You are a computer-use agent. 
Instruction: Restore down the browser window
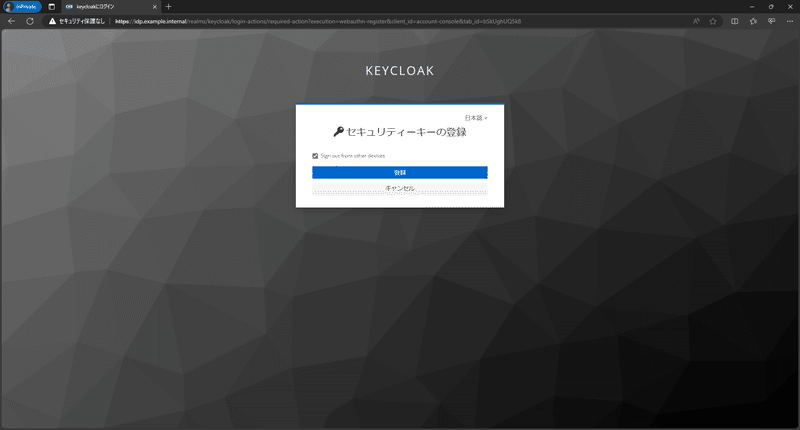point(771,7)
